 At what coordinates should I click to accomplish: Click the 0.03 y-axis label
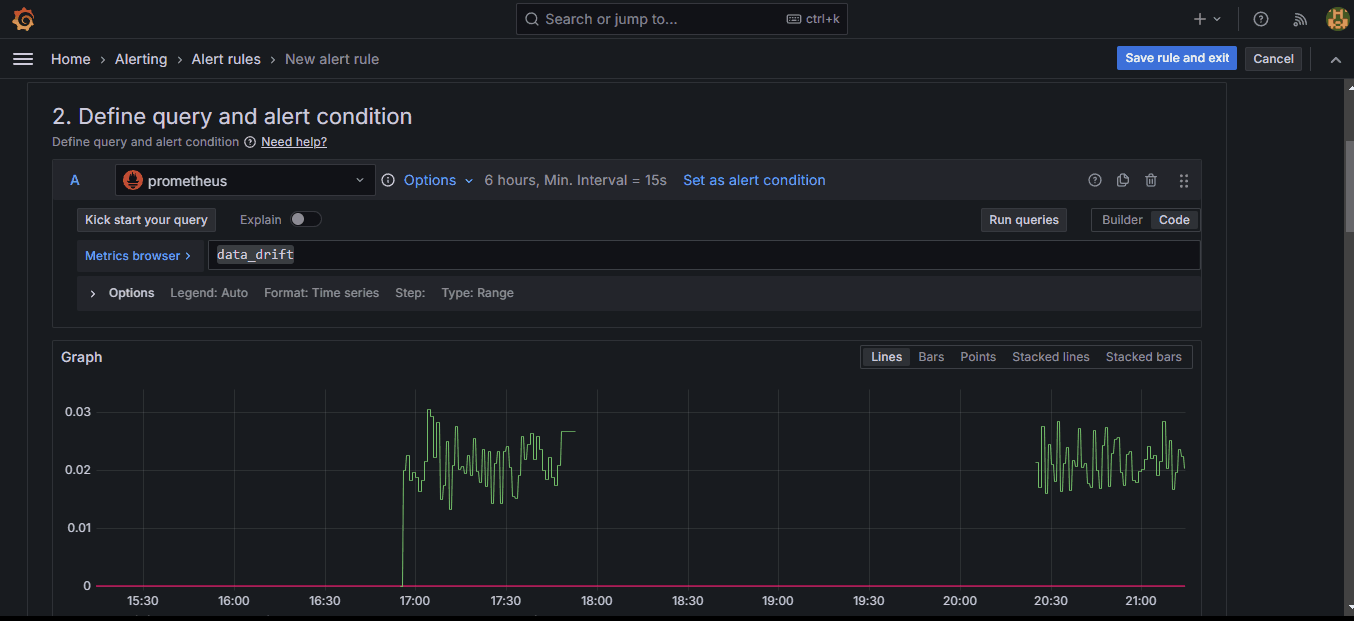point(78,412)
